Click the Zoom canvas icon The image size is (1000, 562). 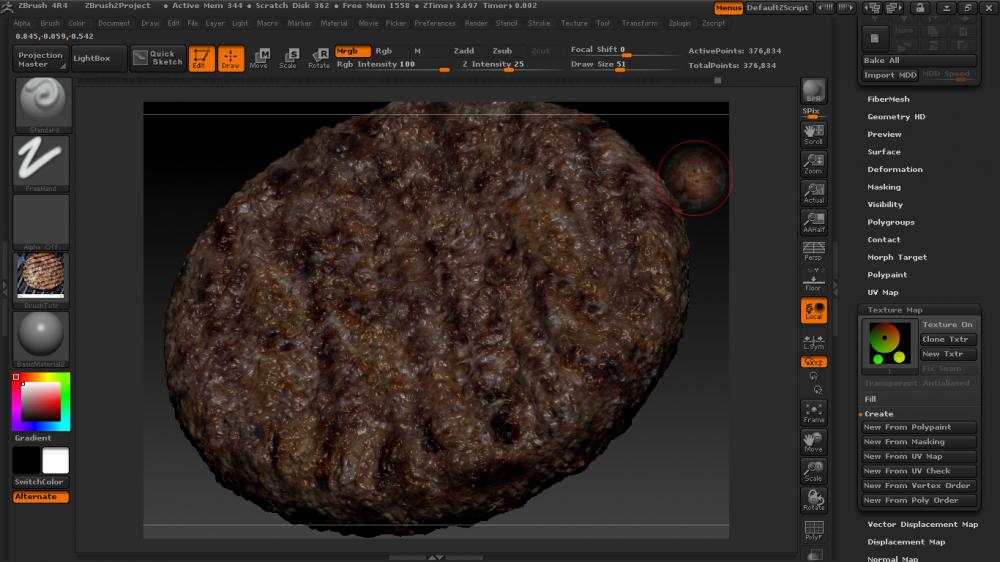(x=814, y=163)
